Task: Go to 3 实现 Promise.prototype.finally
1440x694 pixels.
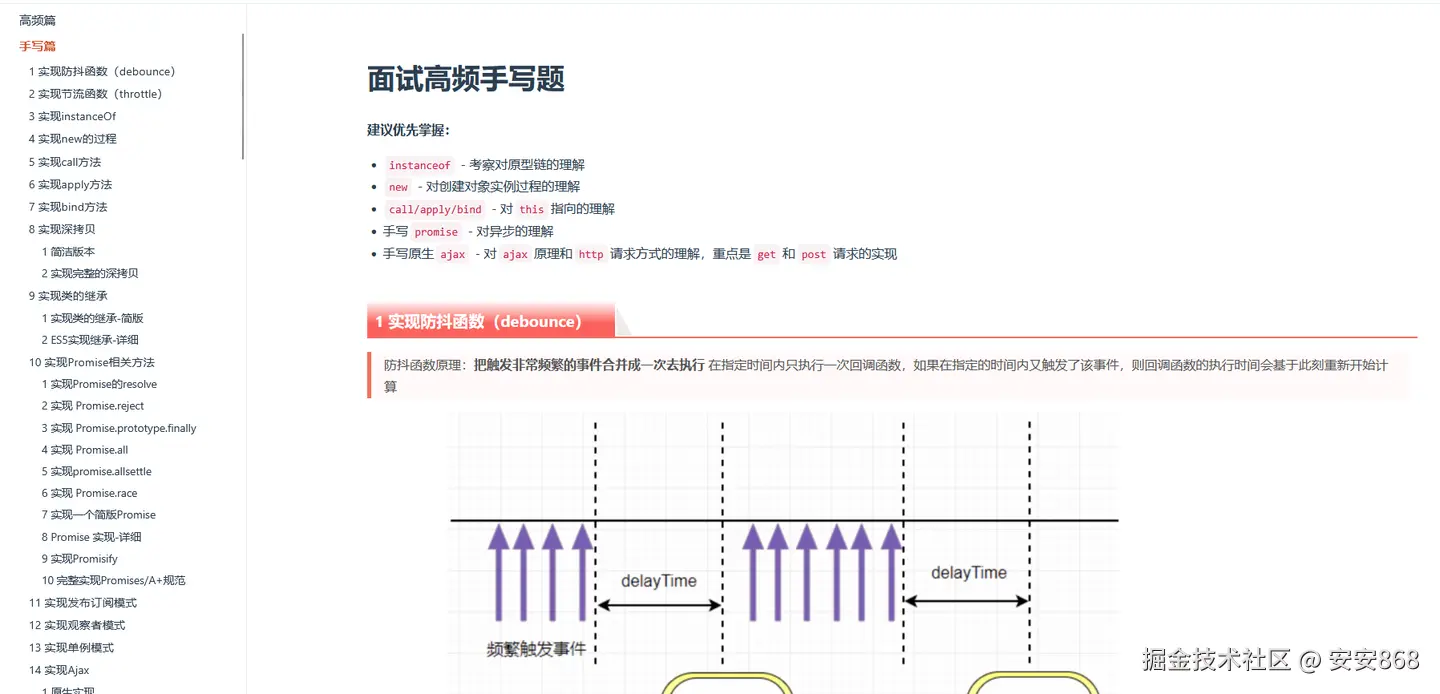Action: click(x=119, y=428)
